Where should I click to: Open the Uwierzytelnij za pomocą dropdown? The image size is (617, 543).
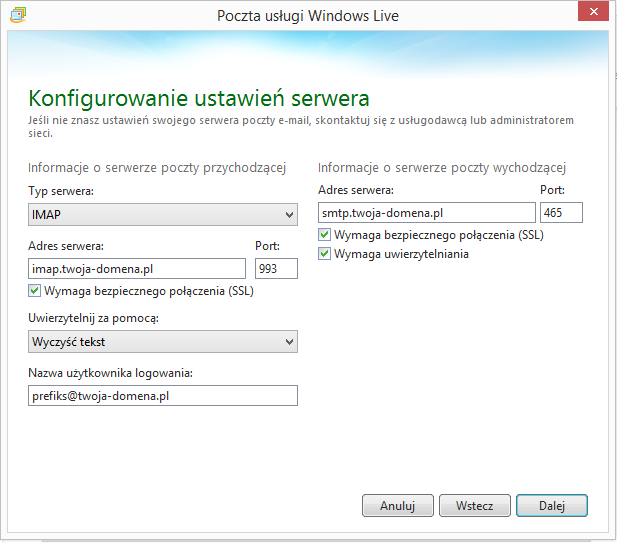163,342
